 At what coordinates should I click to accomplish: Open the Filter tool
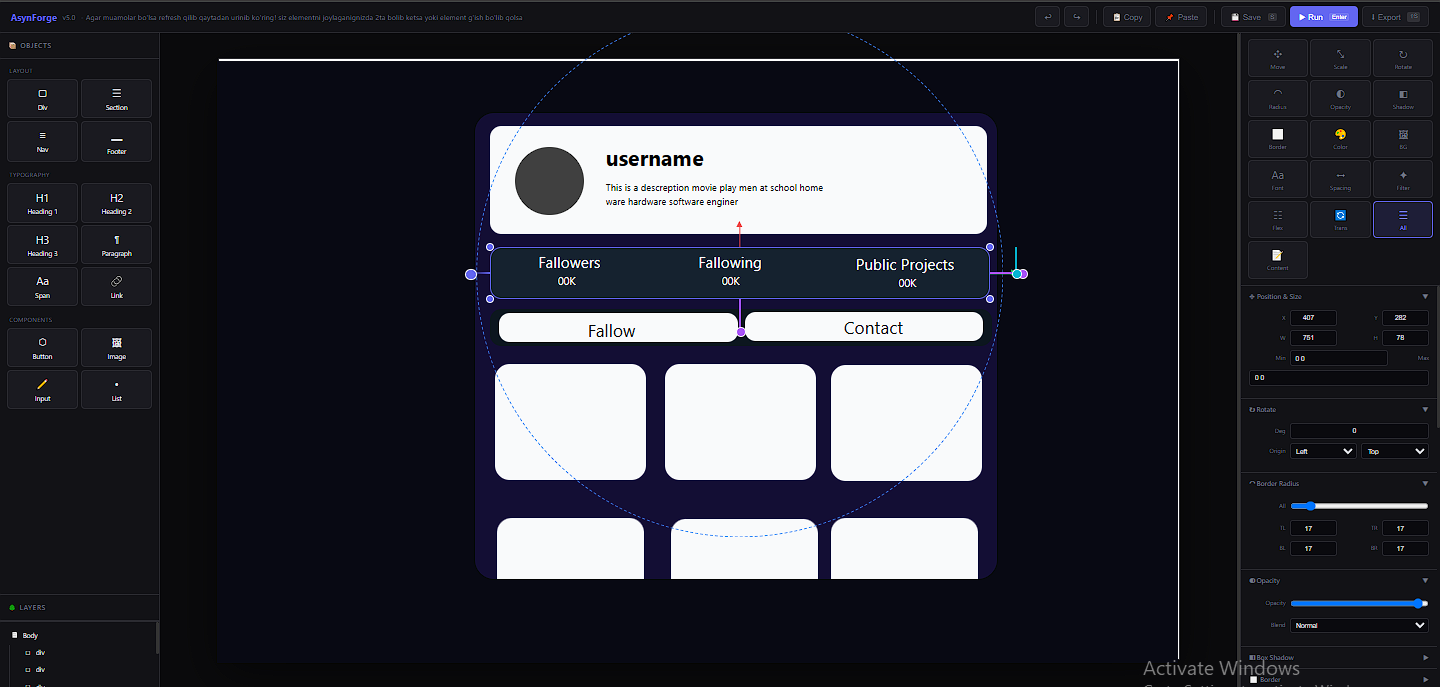tap(1403, 180)
